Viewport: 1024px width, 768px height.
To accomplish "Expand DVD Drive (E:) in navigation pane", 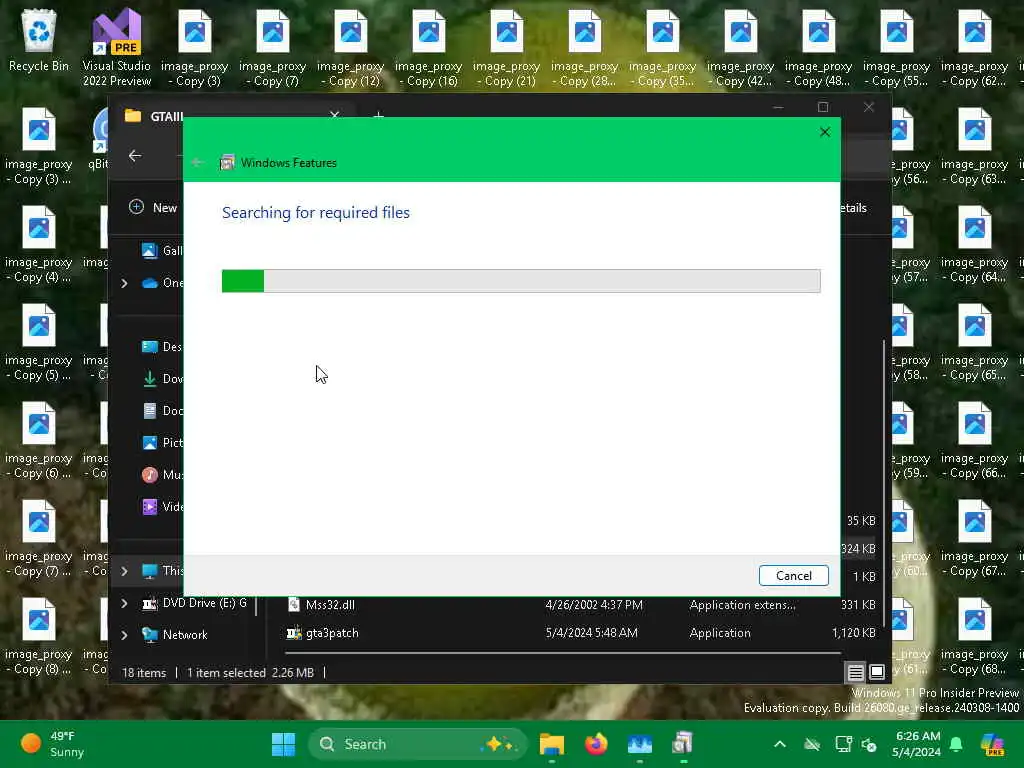I will [x=125, y=603].
